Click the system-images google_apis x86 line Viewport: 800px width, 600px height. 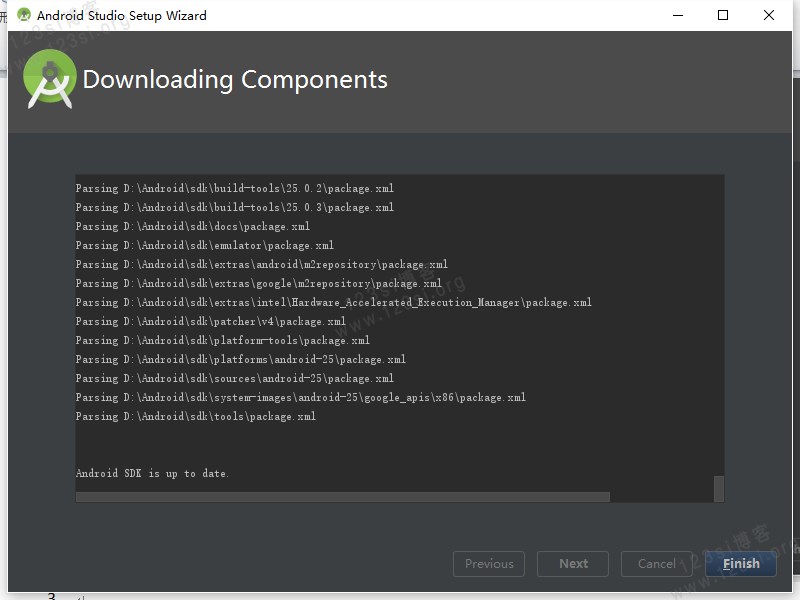(x=301, y=397)
